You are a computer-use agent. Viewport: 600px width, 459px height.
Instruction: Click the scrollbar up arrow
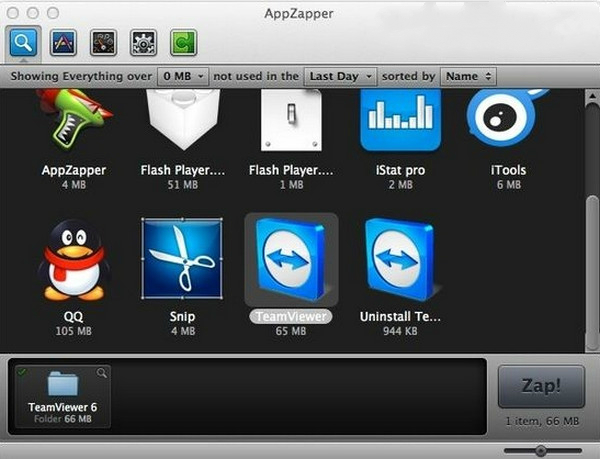pyautogui.click(x=592, y=96)
